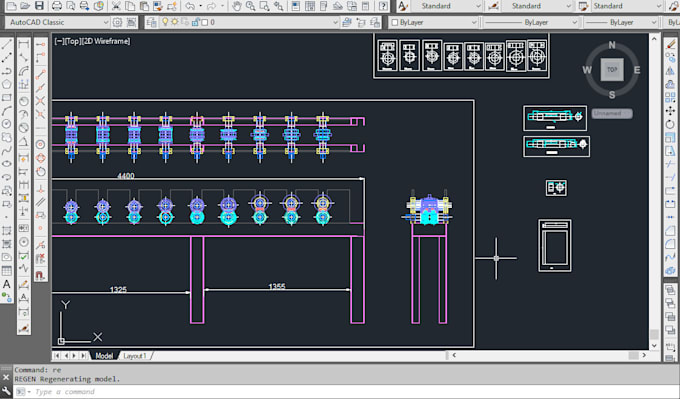Select the Rotate tool in Modify toolbar
This screenshot has width=680, height=399.
tap(670, 124)
